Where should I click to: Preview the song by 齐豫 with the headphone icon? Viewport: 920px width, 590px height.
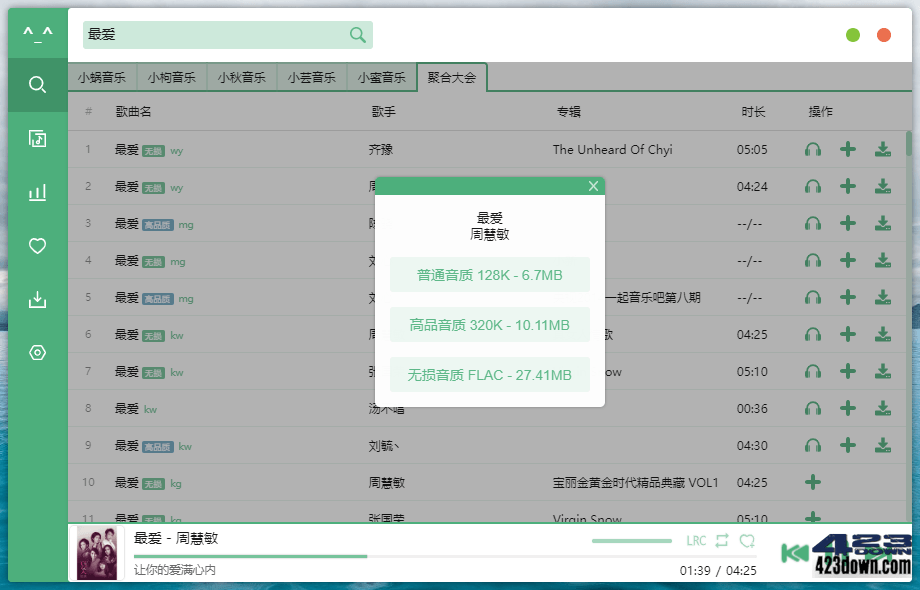pos(813,149)
